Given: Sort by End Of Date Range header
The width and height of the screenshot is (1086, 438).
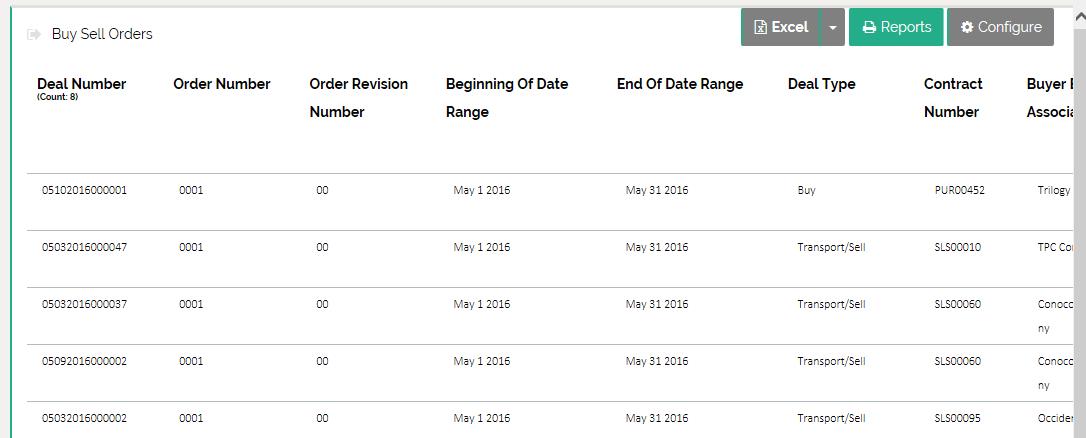Looking at the screenshot, I should (679, 84).
